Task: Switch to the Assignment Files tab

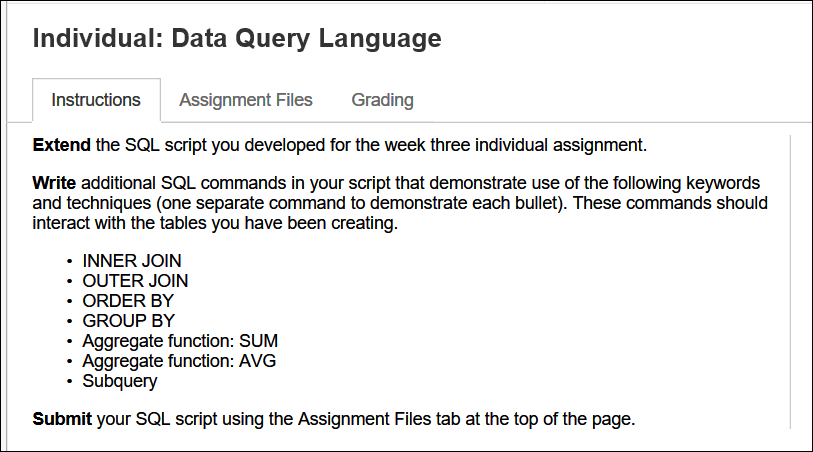Action: (x=246, y=100)
